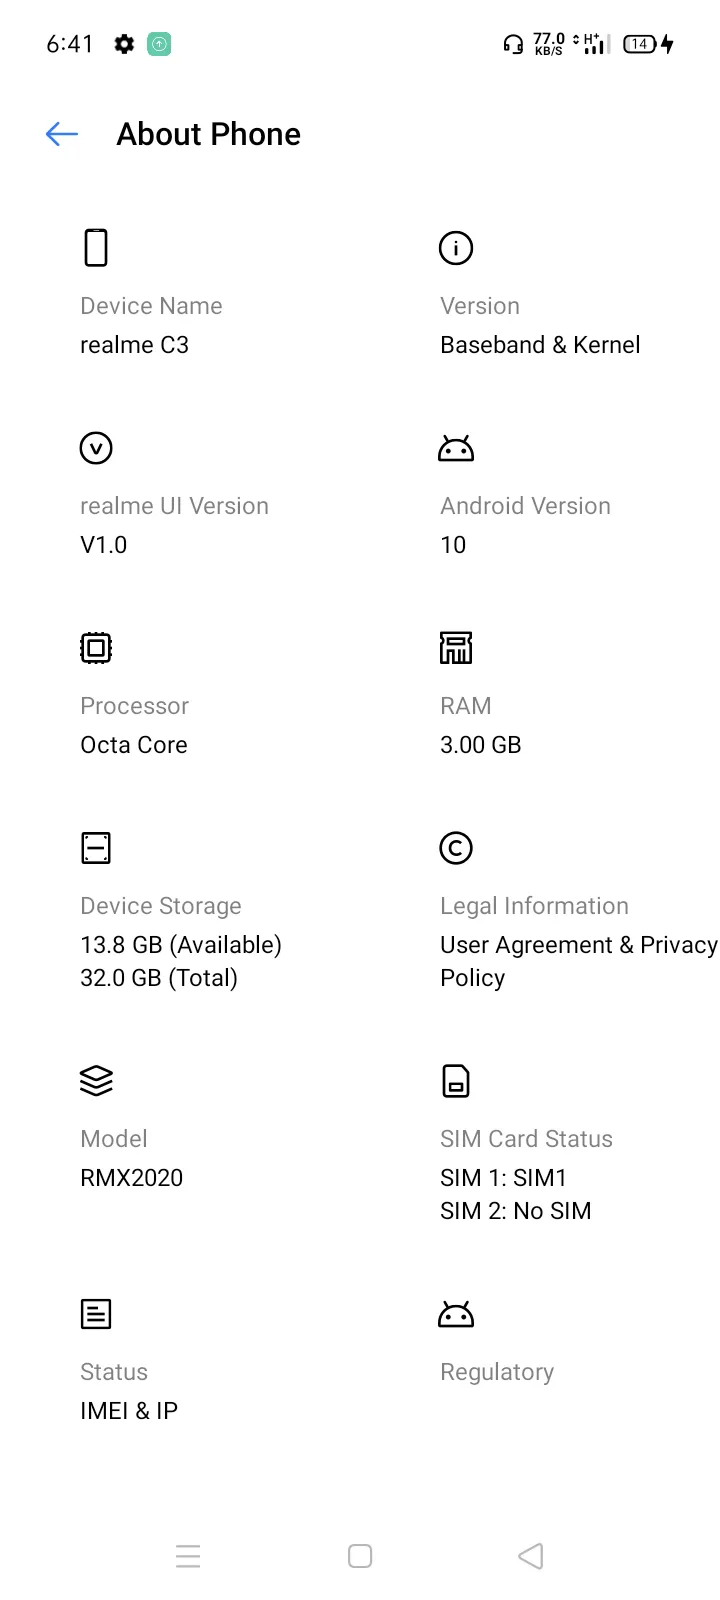Tap SIM 2: No SIM text
Screen dimensions: 720x1600
click(516, 1211)
